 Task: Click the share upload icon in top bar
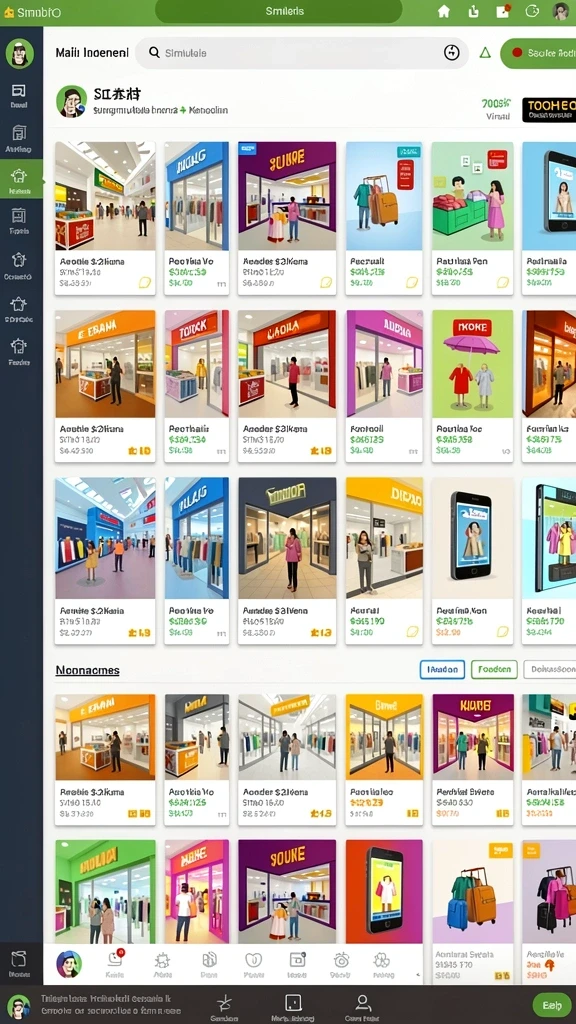[x=474, y=11]
